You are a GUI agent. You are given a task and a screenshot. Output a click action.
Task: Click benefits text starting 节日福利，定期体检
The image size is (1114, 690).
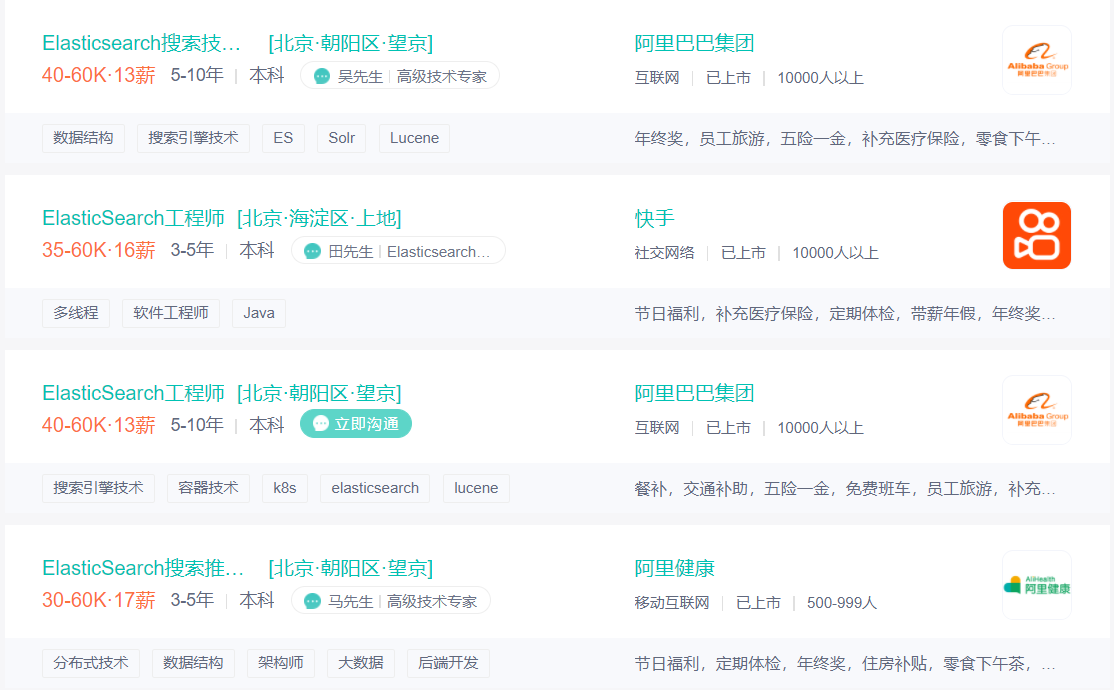coord(845,664)
